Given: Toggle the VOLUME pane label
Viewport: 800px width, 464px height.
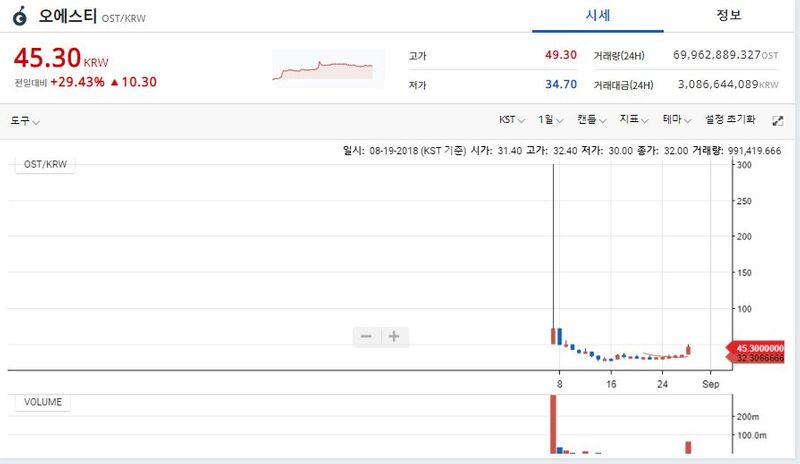Looking at the screenshot, I should 43,402.
